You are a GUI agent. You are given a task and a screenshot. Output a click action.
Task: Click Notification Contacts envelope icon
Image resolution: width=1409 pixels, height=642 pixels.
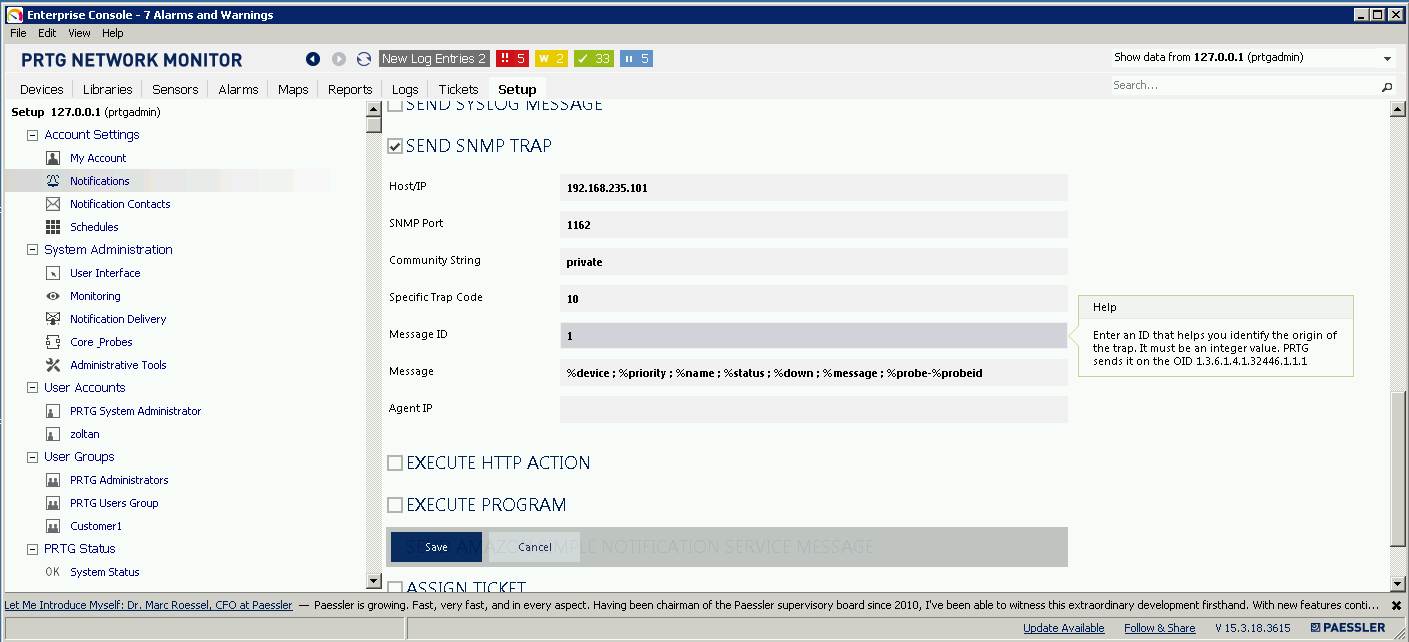(53, 204)
